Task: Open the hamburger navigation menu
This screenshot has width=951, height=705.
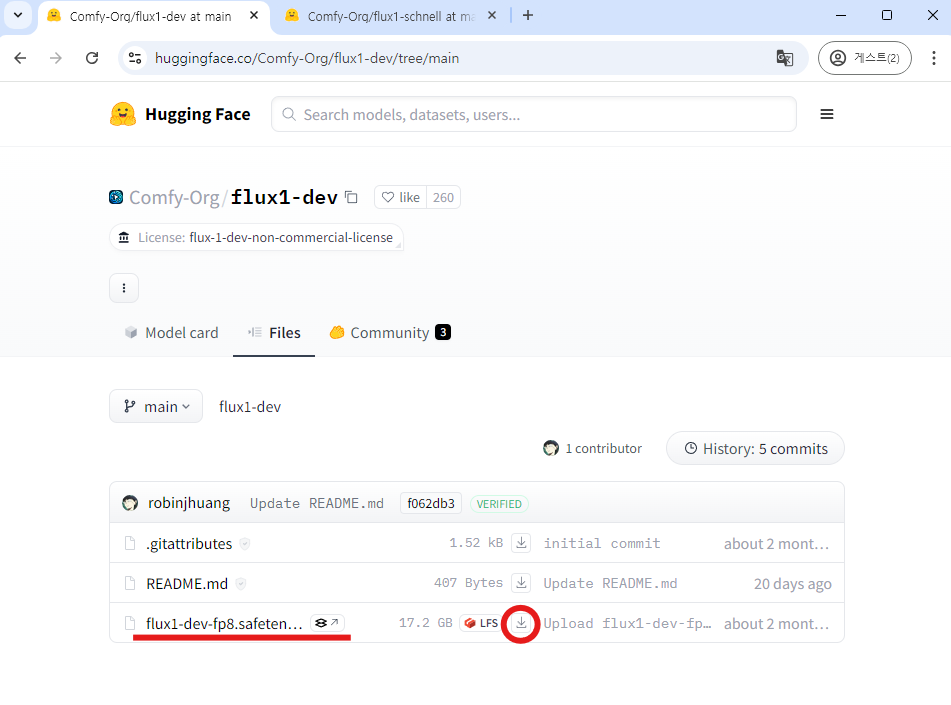Action: (827, 114)
